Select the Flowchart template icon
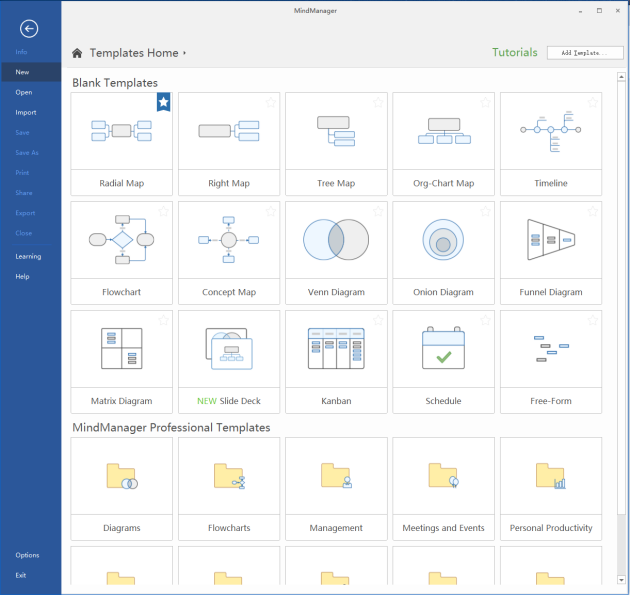 tap(121, 238)
